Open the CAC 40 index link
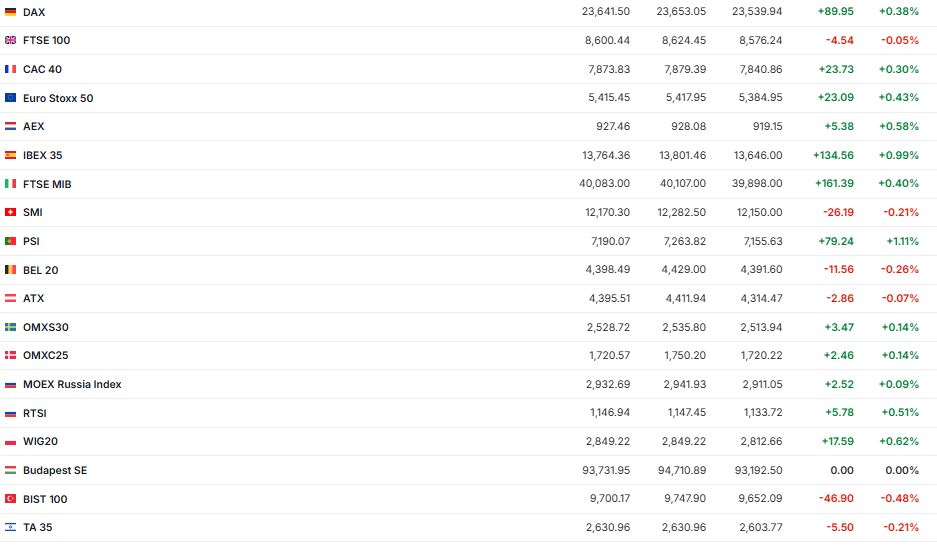937x547 pixels. click(x=42, y=69)
